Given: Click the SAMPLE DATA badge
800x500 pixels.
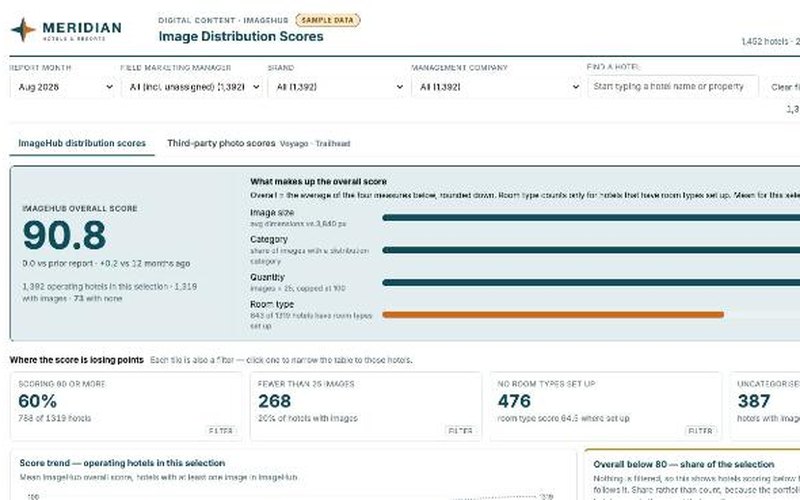Looking at the screenshot, I should click(328, 20).
